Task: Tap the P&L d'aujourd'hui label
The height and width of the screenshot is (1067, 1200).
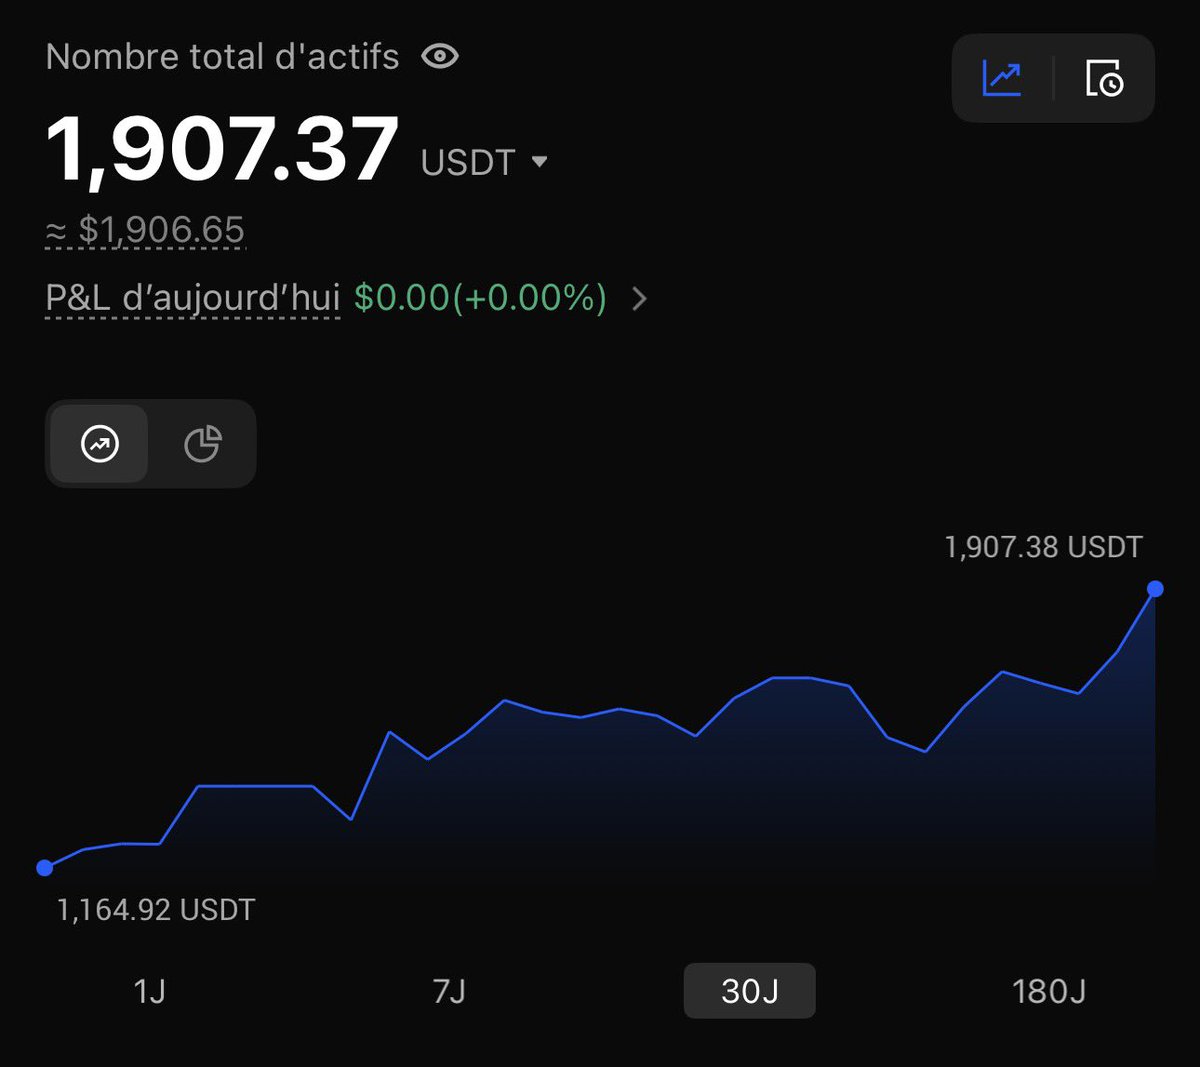Action: 193,298
